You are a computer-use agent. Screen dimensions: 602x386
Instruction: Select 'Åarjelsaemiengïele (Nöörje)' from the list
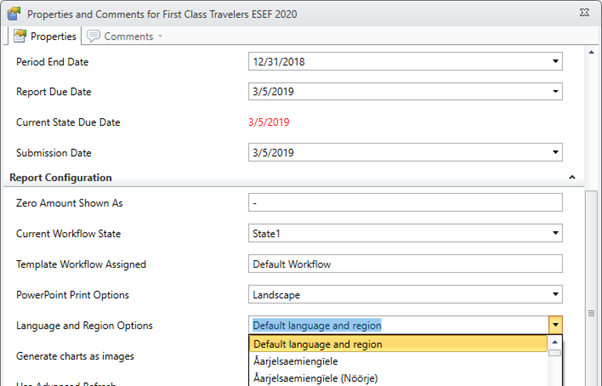398,378
